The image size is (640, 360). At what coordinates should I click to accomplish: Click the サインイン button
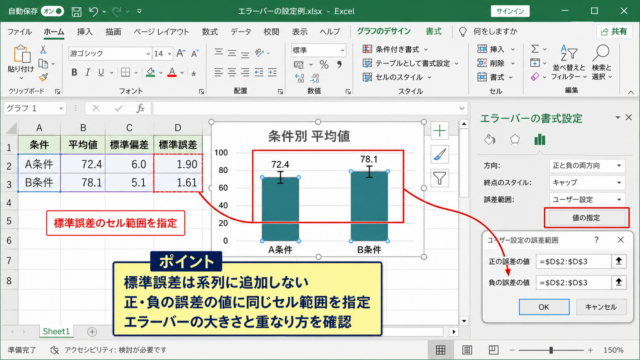click(x=510, y=11)
